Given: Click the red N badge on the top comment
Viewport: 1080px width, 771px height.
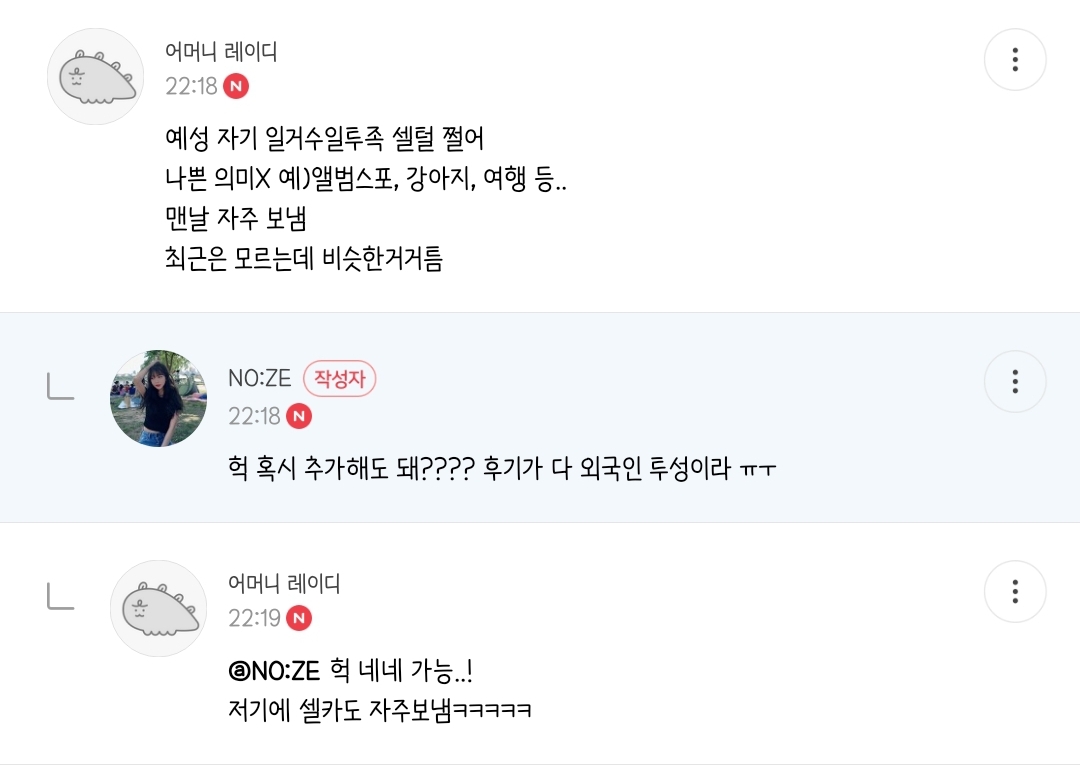Looking at the screenshot, I should tap(236, 86).
